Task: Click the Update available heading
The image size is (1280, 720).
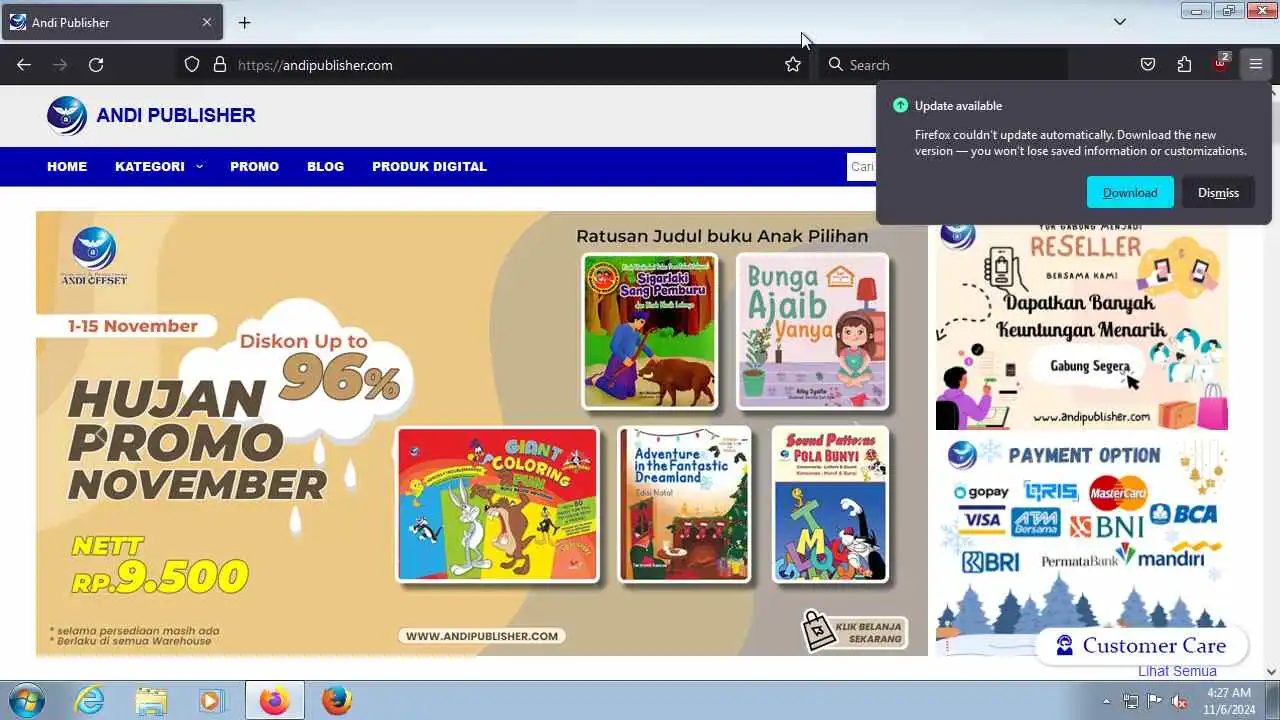Action: tap(958, 106)
